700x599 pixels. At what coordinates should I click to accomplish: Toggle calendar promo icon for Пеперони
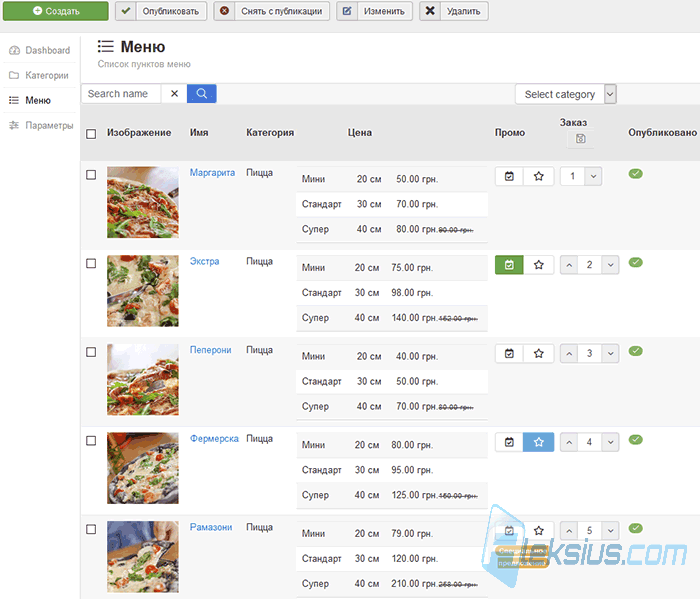[x=509, y=354]
